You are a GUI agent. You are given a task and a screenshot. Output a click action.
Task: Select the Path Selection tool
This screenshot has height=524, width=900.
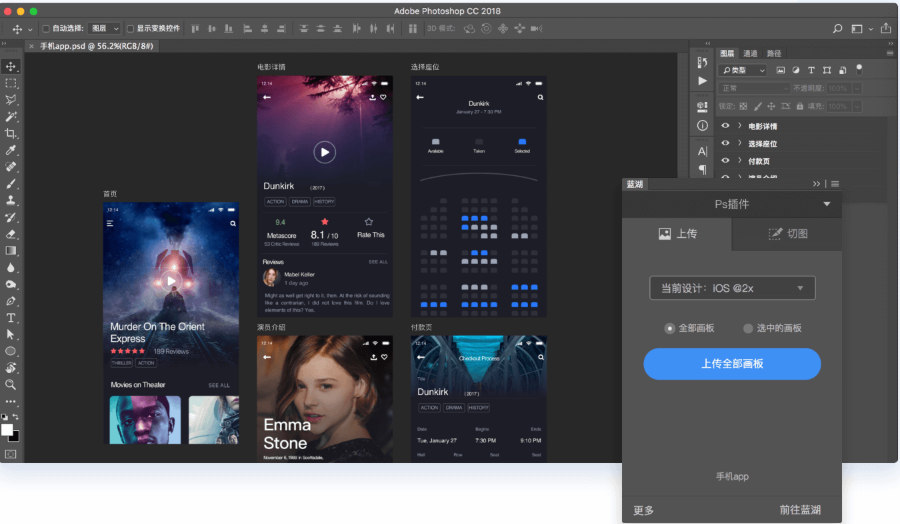(10, 334)
